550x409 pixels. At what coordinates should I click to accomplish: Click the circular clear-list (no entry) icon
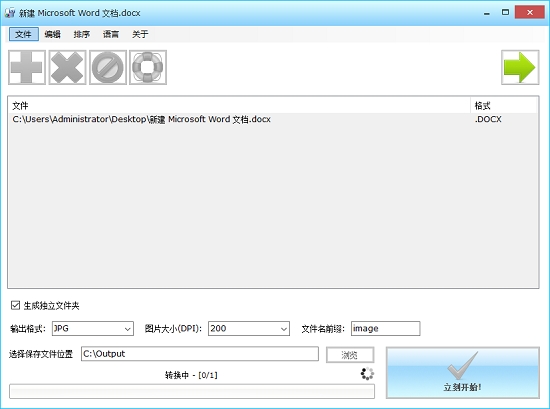[108, 67]
